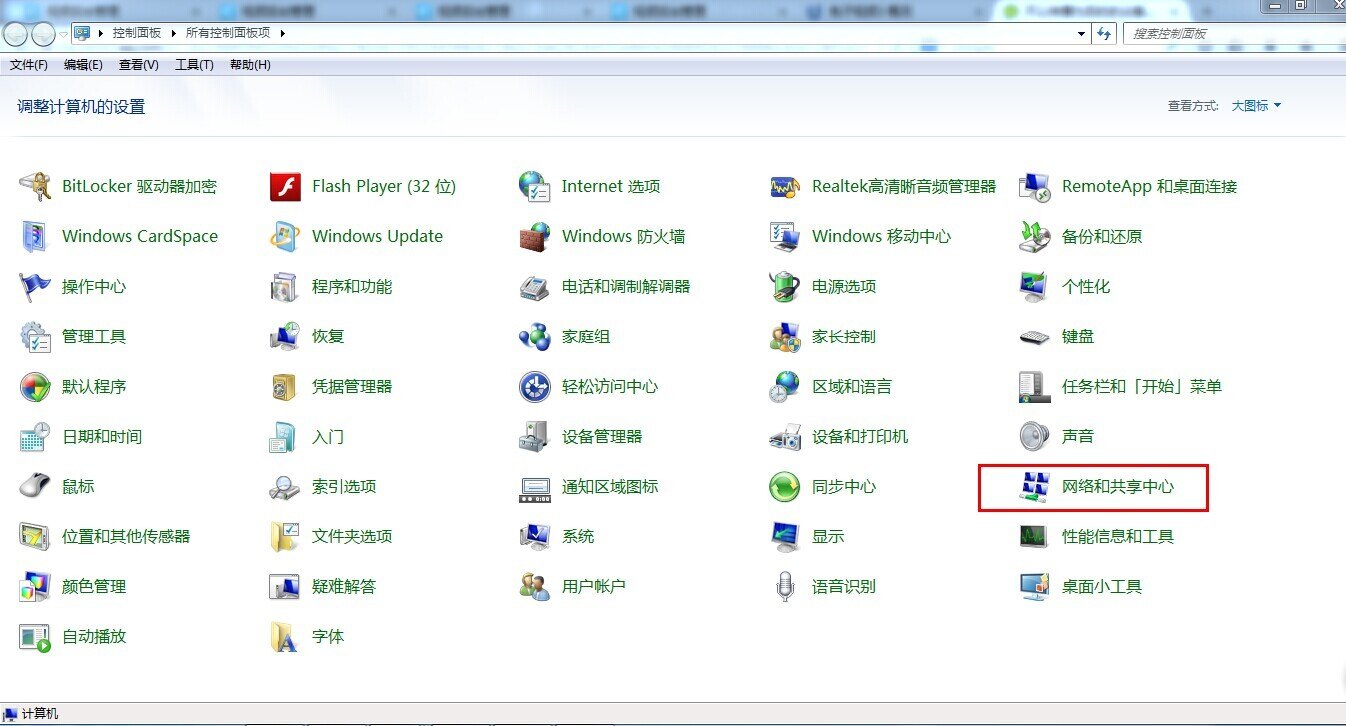The image size is (1346, 726).
Task: Open the 区域和语言 link
Action: (x=852, y=386)
